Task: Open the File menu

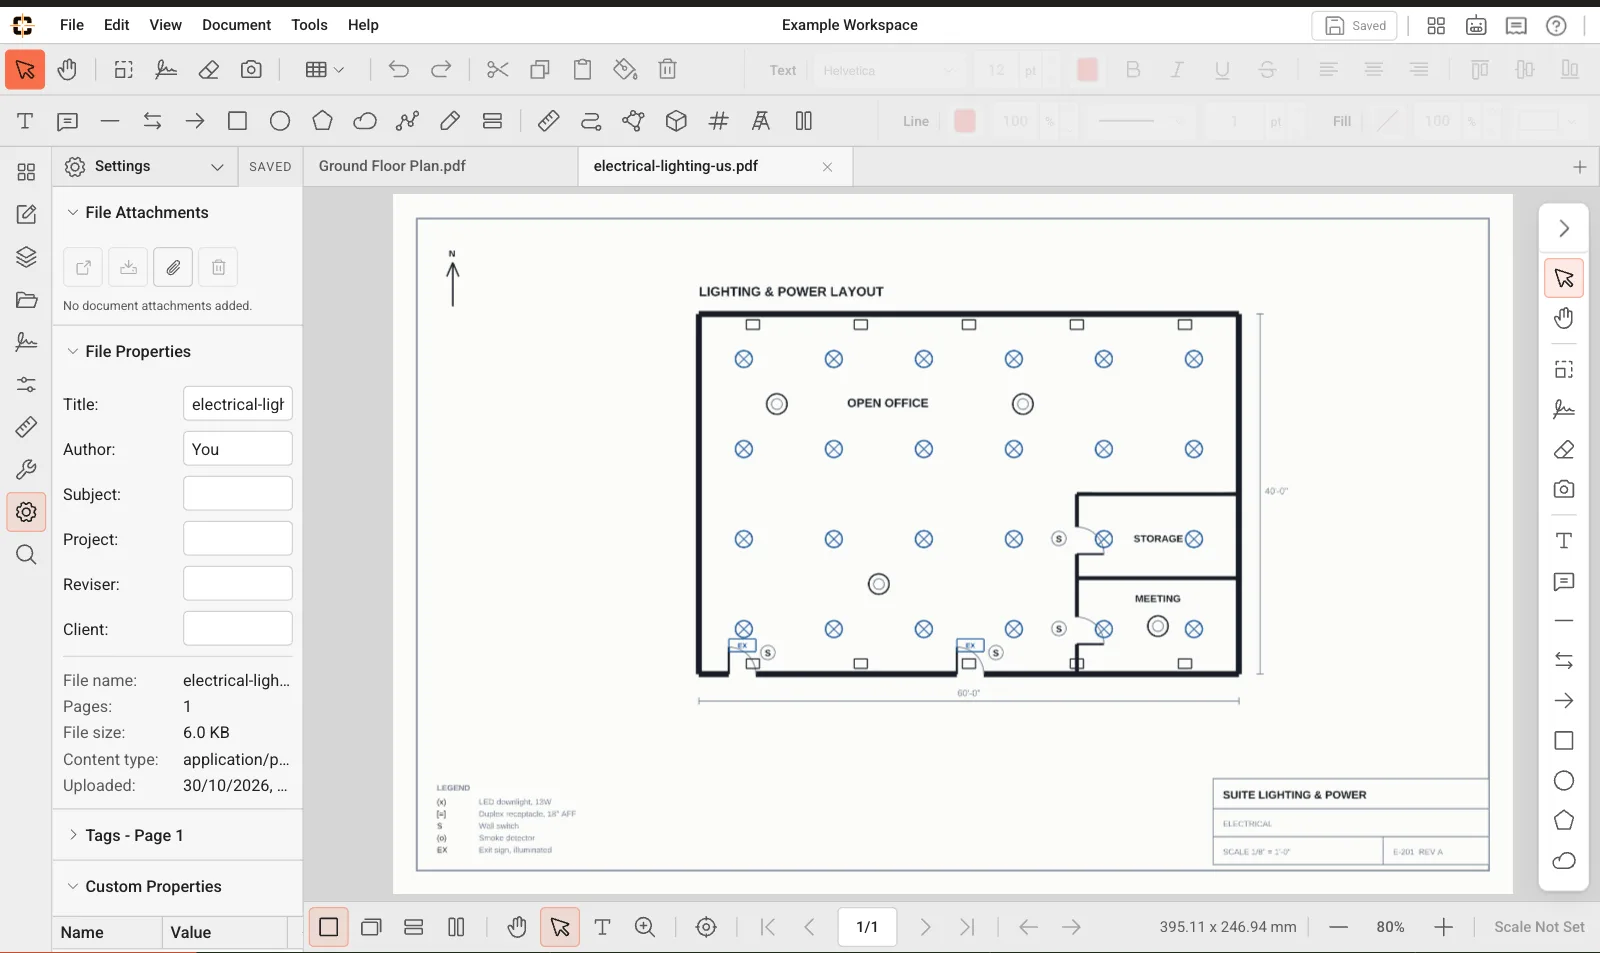Action: [72, 25]
